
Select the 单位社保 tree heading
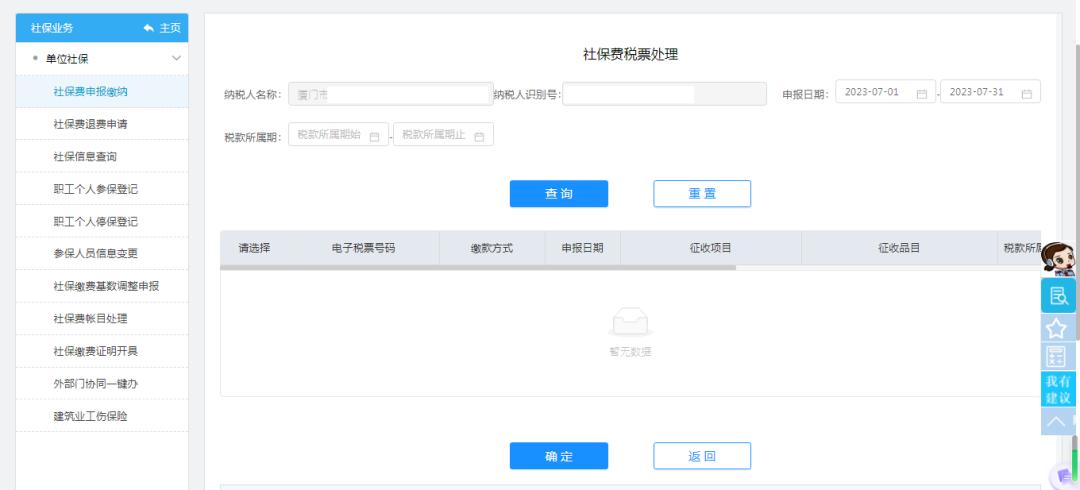coord(67,59)
